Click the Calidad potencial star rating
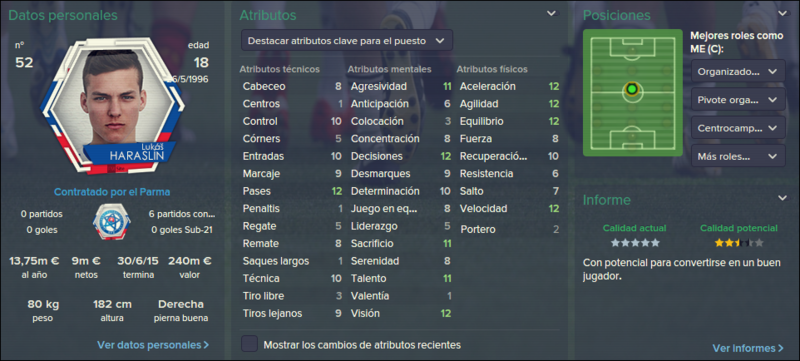The width and height of the screenshot is (800, 361). coord(739,243)
